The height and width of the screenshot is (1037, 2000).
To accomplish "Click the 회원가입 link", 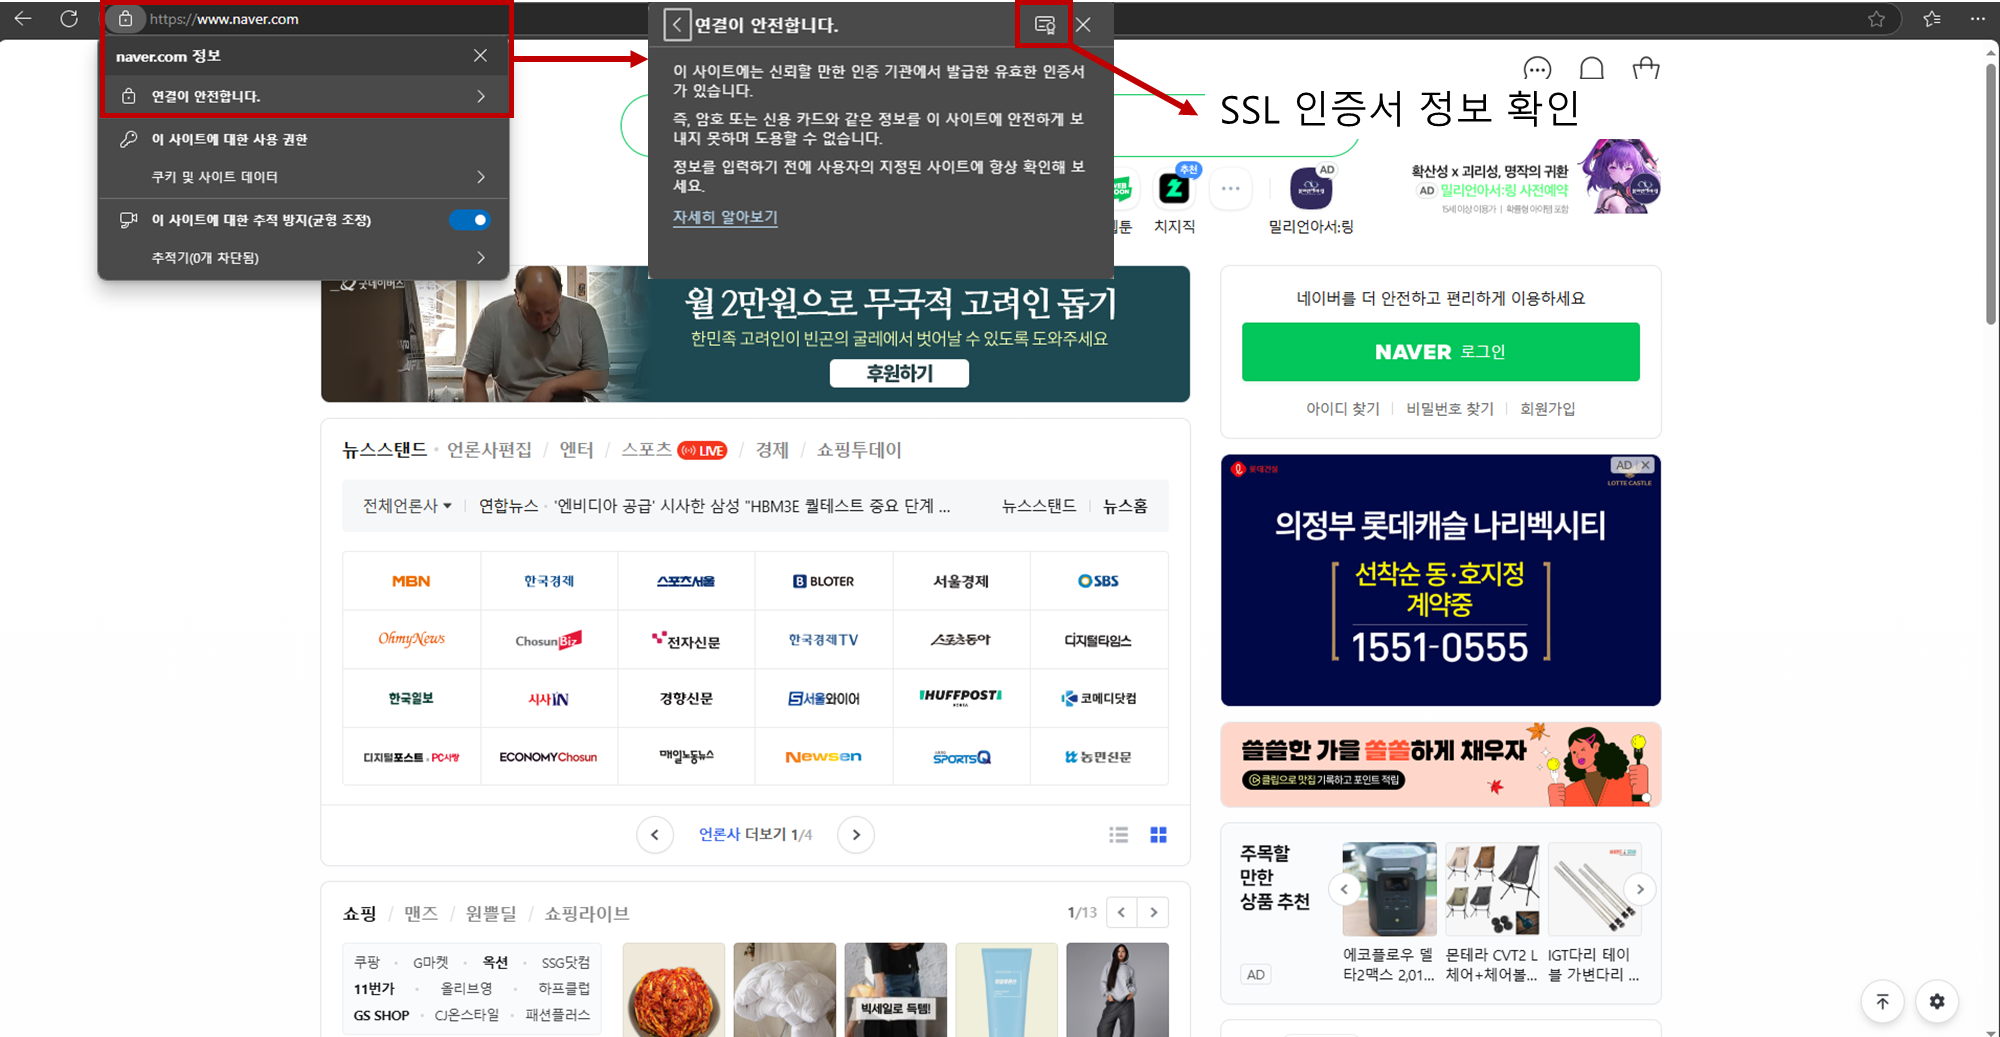I will point(1547,408).
